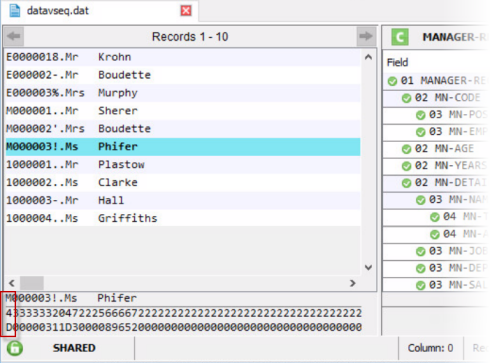The width and height of the screenshot is (490, 363).
Task: Click the Field column header
Action: tap(397, 63)
